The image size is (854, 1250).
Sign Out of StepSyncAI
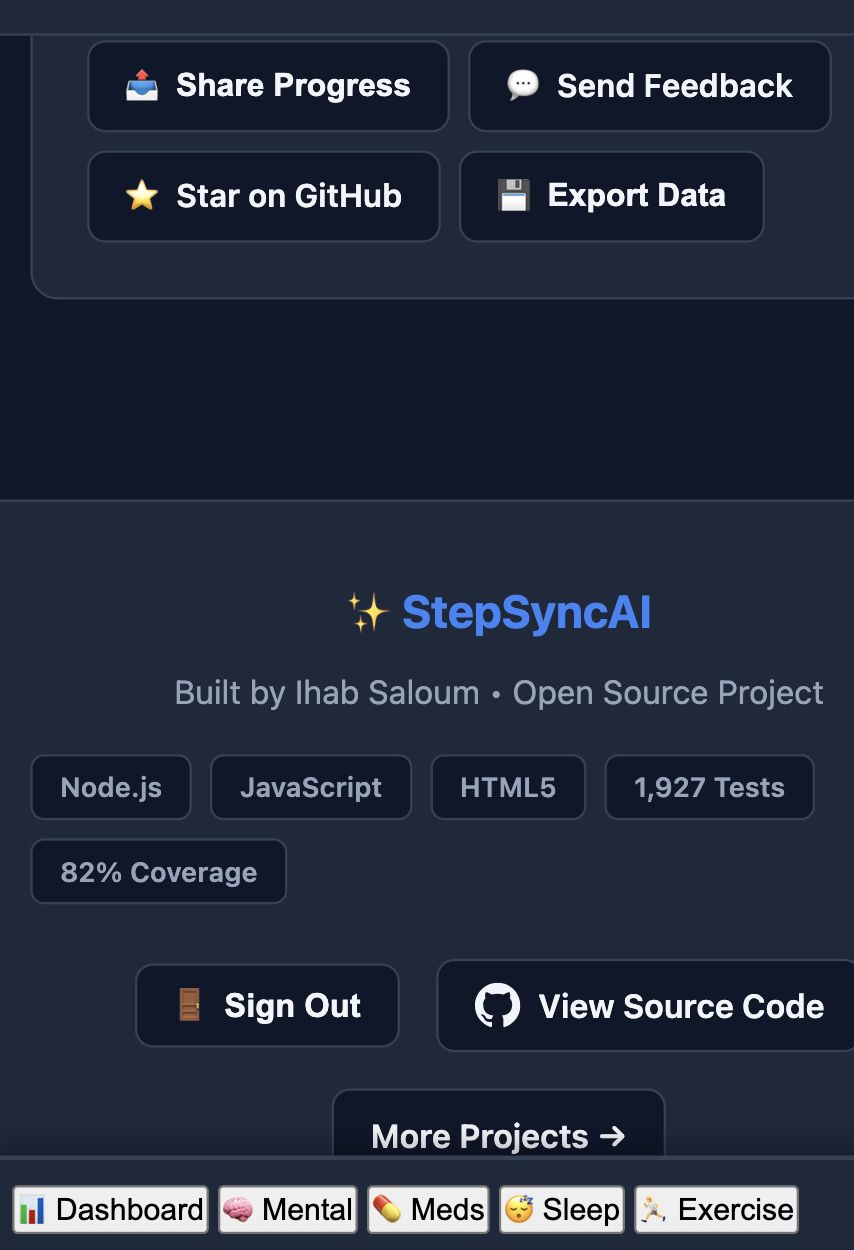click(x=267, y=1005)
